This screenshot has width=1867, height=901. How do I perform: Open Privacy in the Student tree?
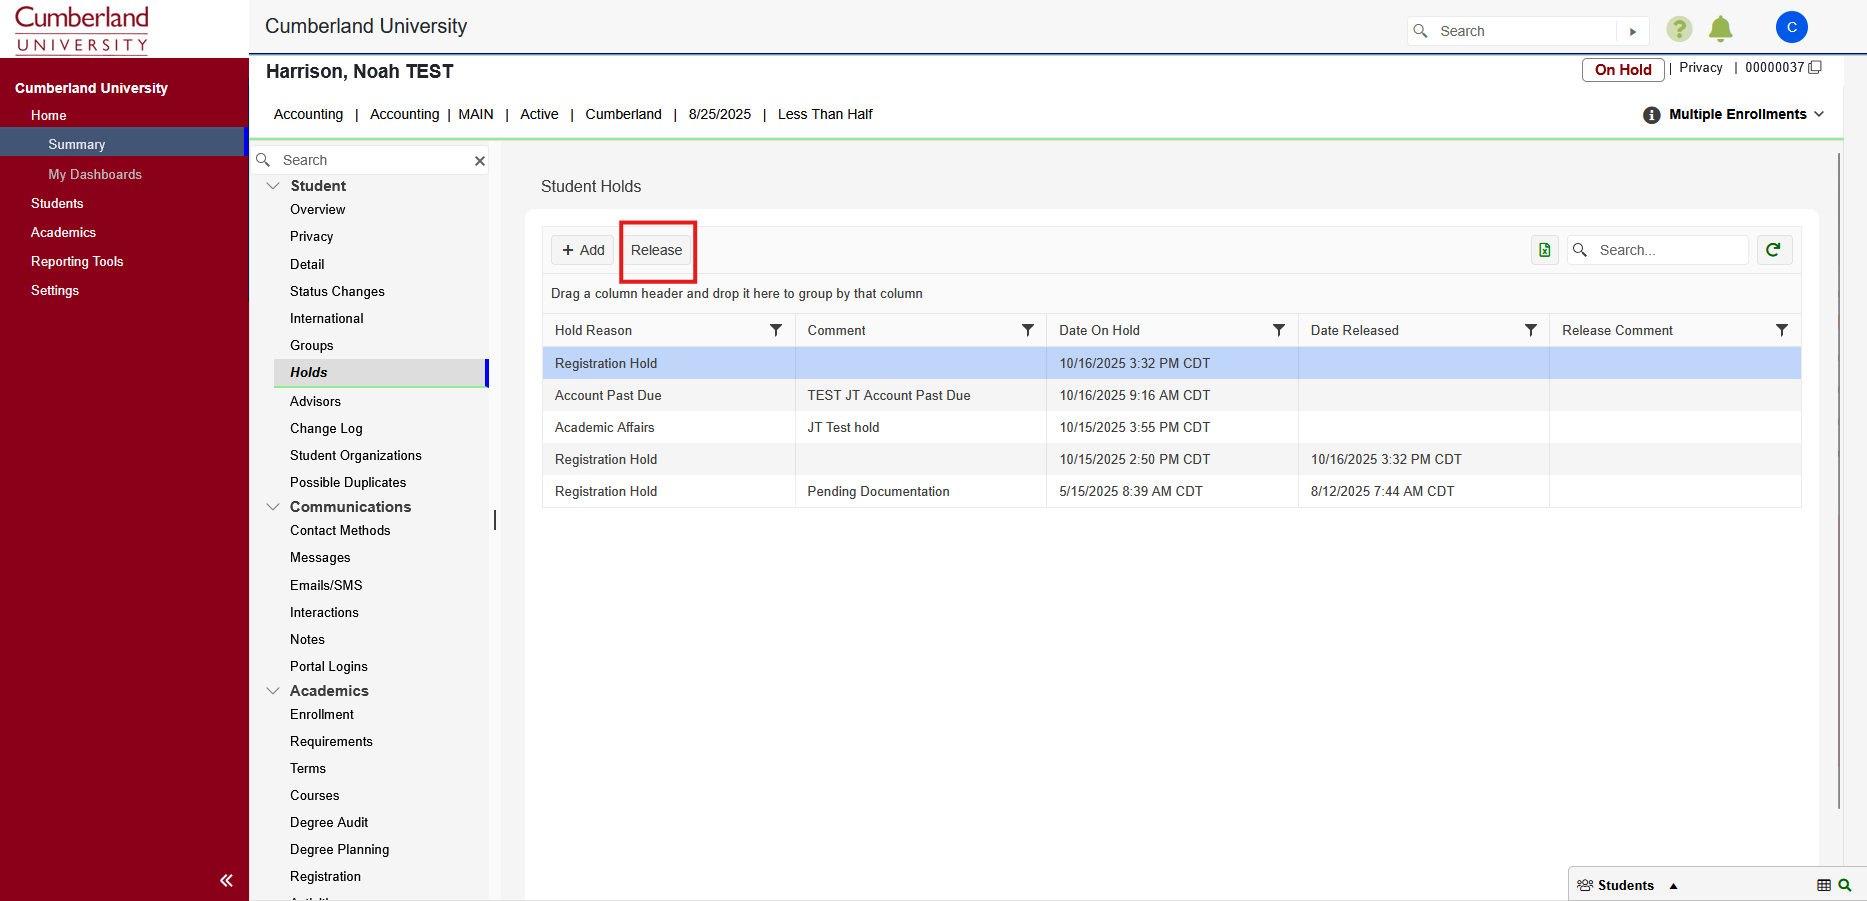tap(312, 236)
